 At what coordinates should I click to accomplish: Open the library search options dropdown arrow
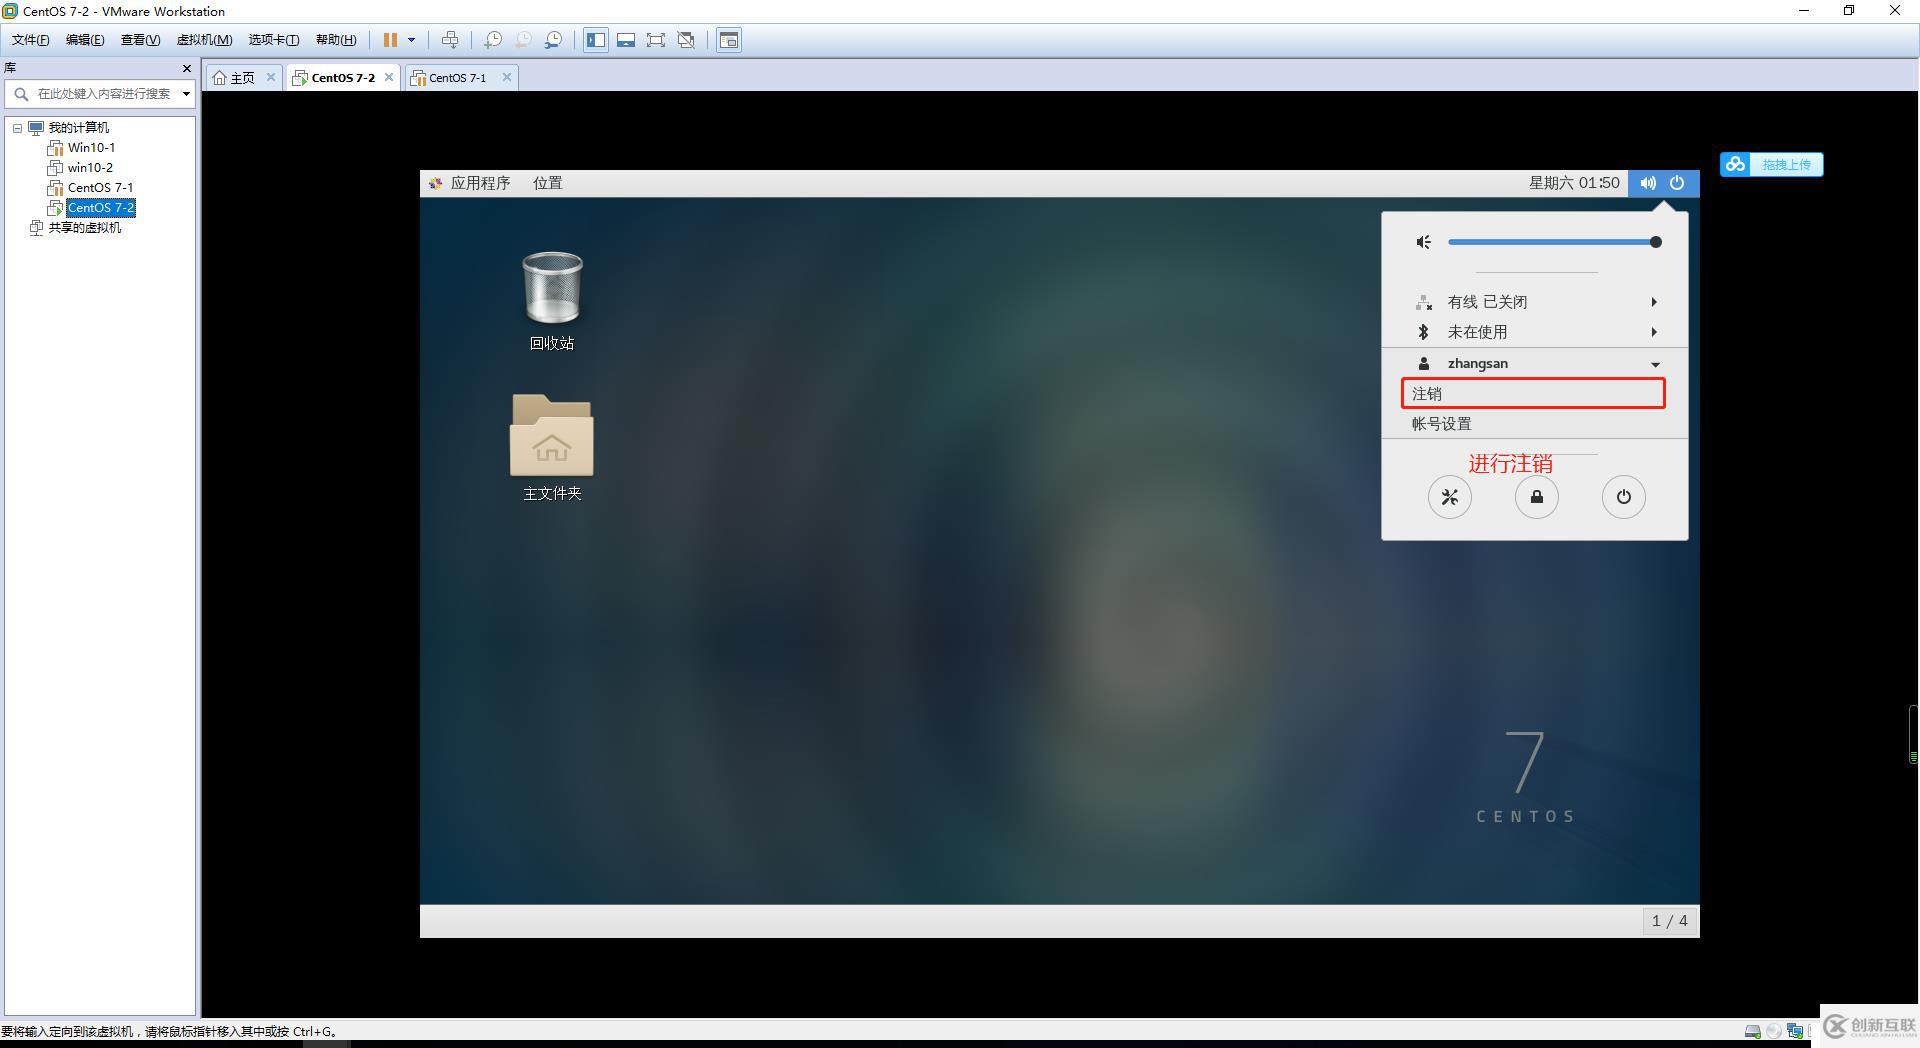(186, 94)
